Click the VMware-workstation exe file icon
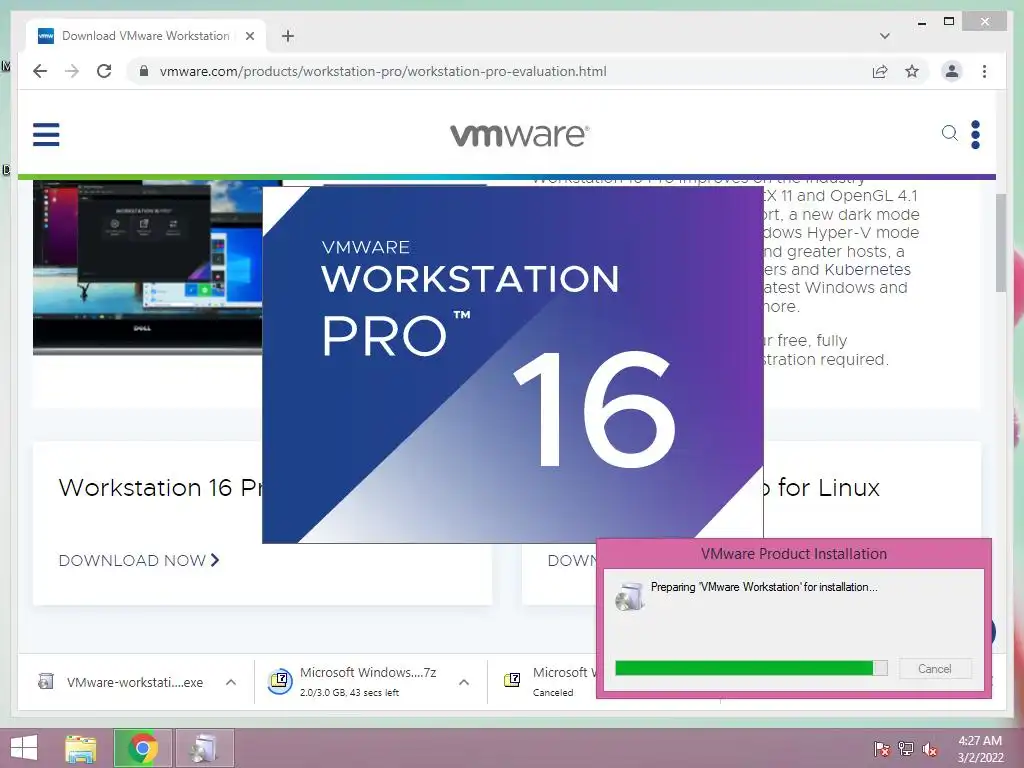This screenshot has height=768, width=1024. tap(46, 681)
